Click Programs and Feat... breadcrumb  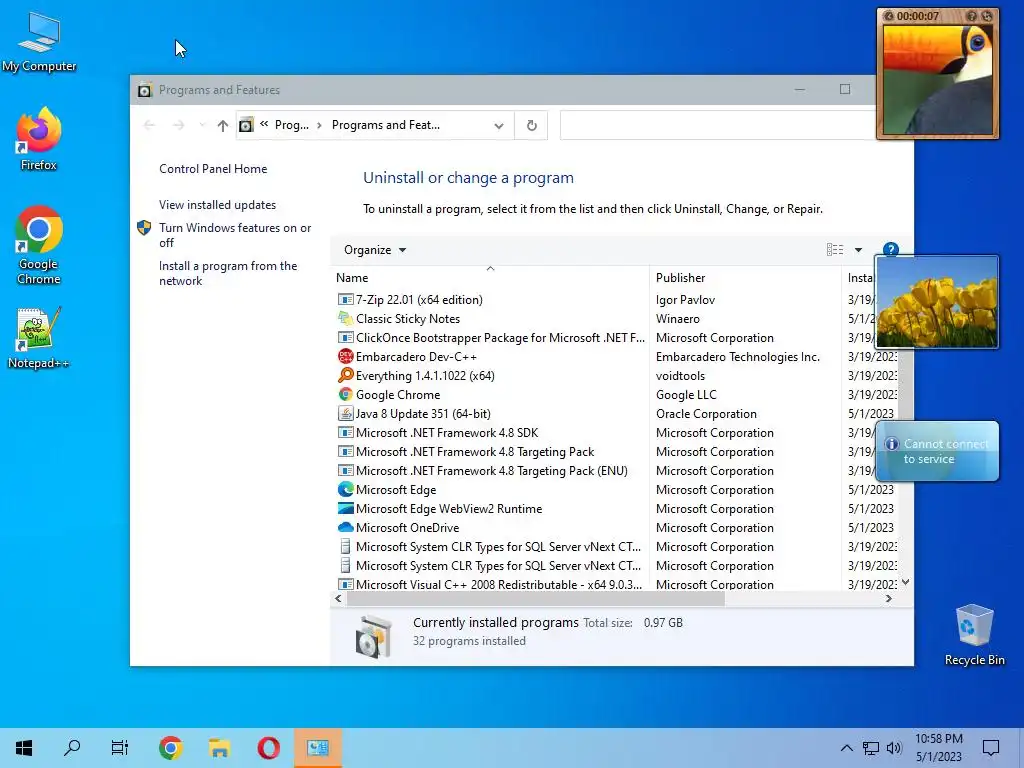pos(385,125)
